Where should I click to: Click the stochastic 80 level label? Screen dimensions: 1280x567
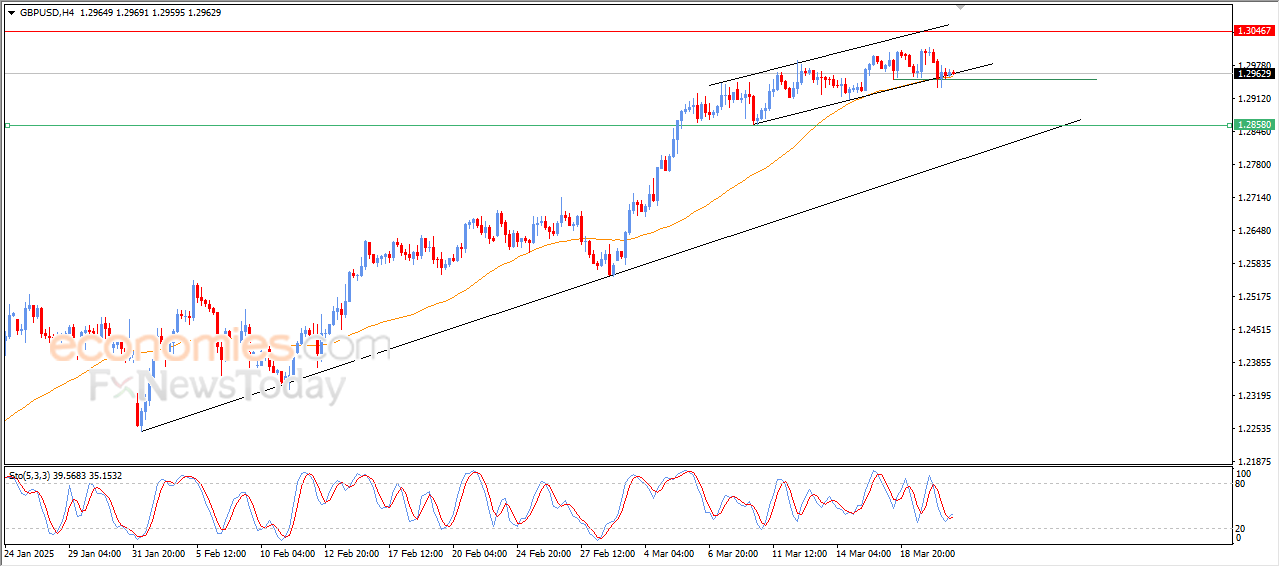coord(1242,484)
